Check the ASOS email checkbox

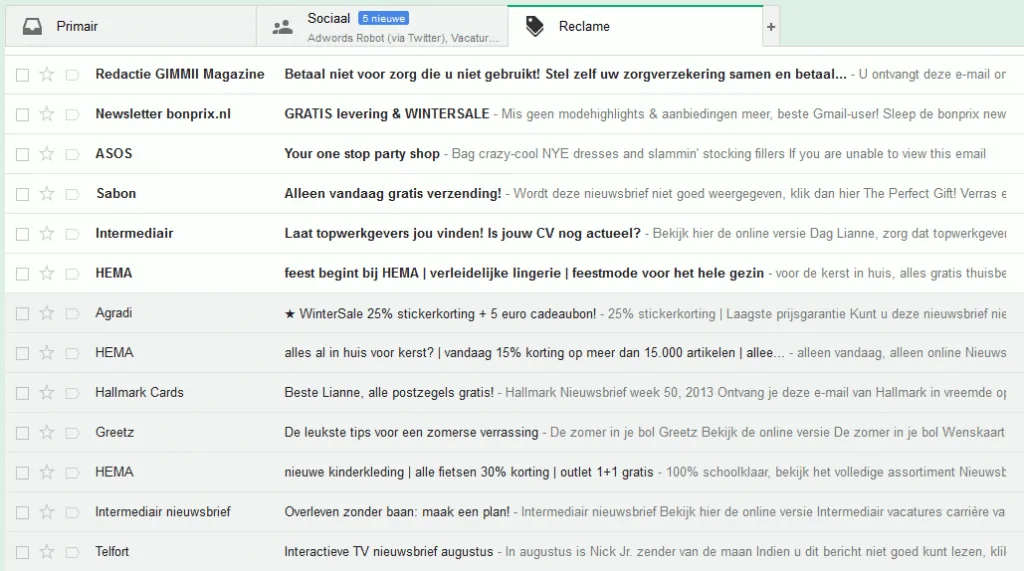click(x=22, y=154)
